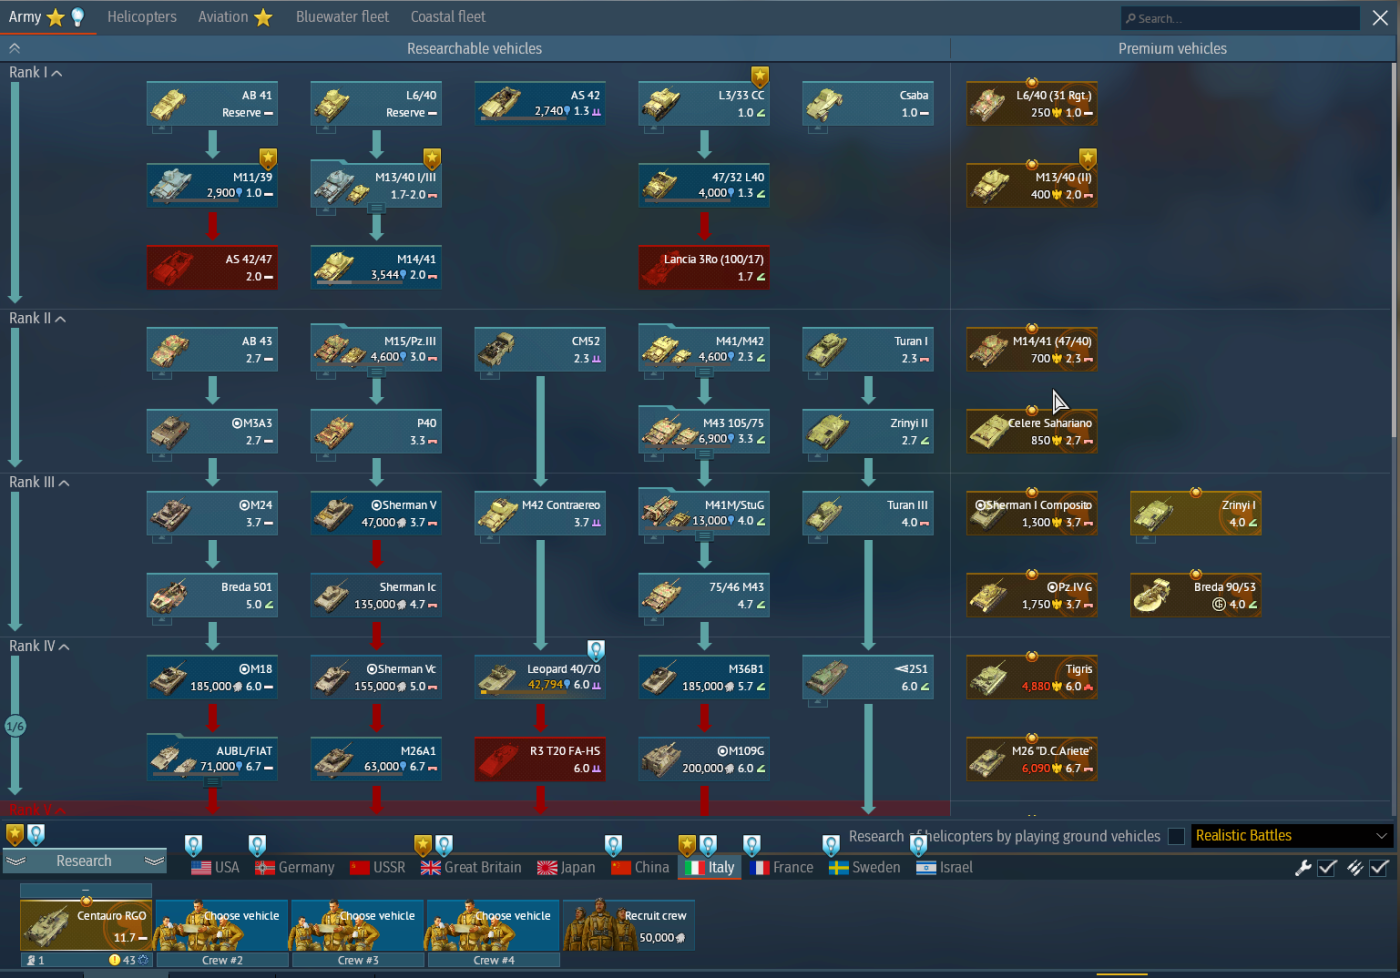The height and width of the screenshot is (978, 1400).
Task: Click the Research button
Action: [84, 861]
